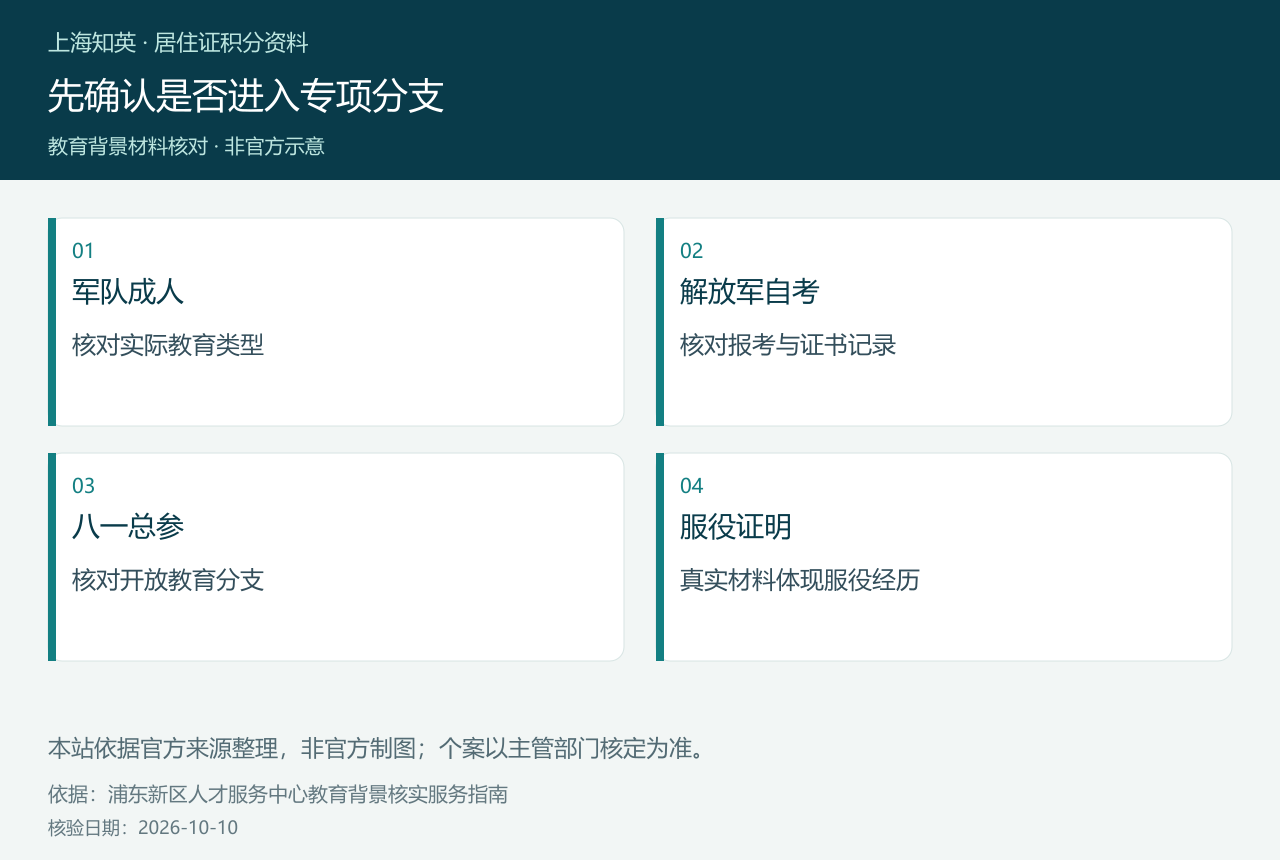
Task: Select the card number 01
Action: coord(83,251)
